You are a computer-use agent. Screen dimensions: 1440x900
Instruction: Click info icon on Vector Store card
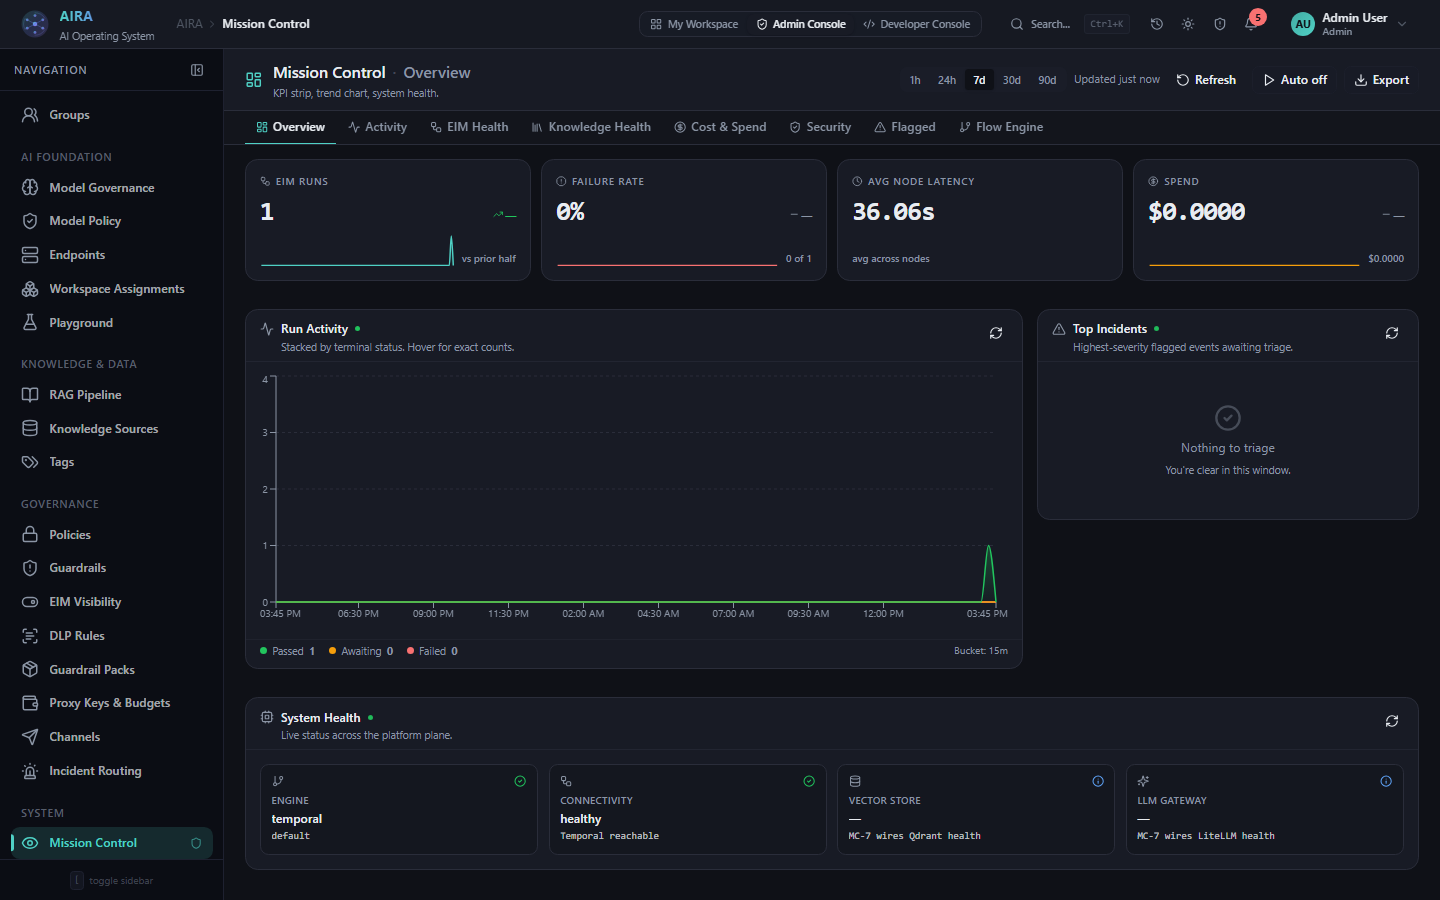1098,781
